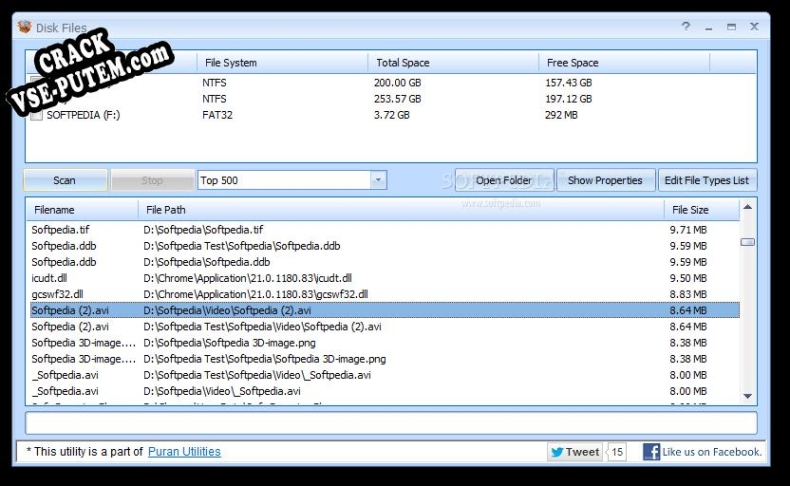Check the SOFTPEDIA (F:) drive checkbox
Screen dimensions: 790x486
coord(36,115)
